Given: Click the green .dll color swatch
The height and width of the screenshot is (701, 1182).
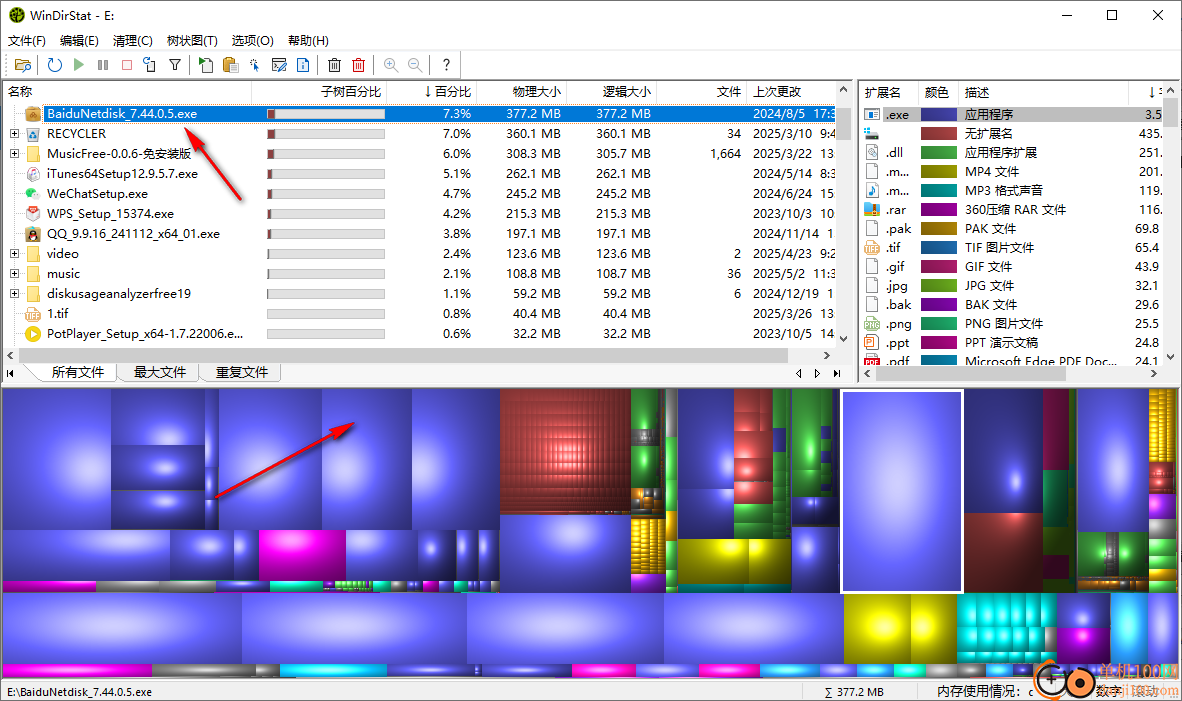Looking at the screenshot, I should (x=939, y=152).
